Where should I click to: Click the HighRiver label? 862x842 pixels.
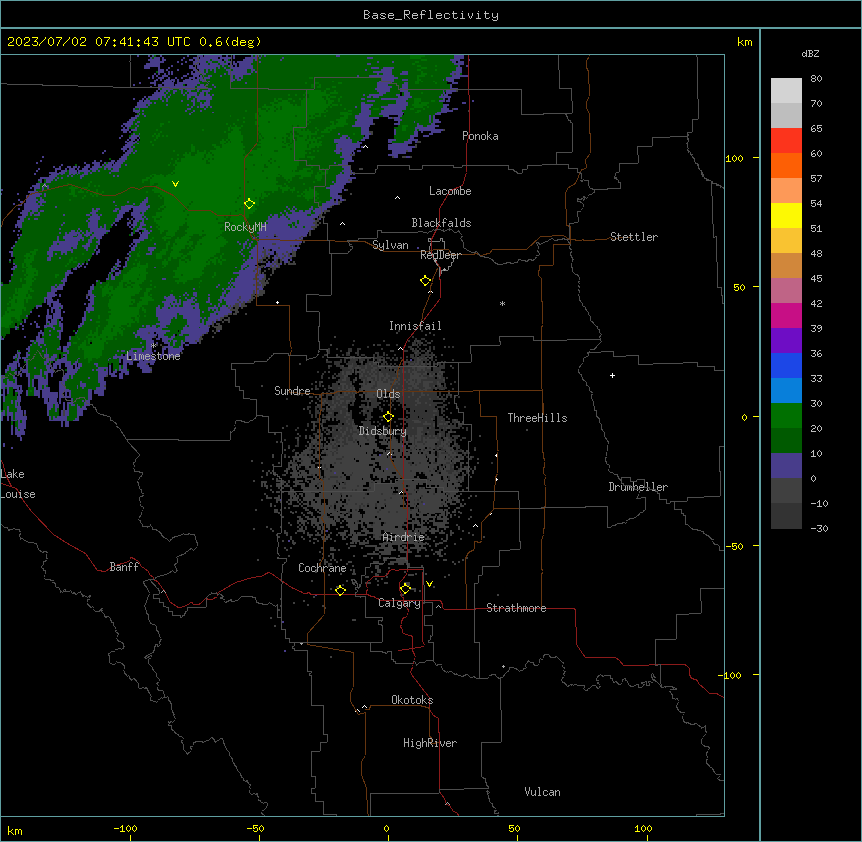point(430,743)
